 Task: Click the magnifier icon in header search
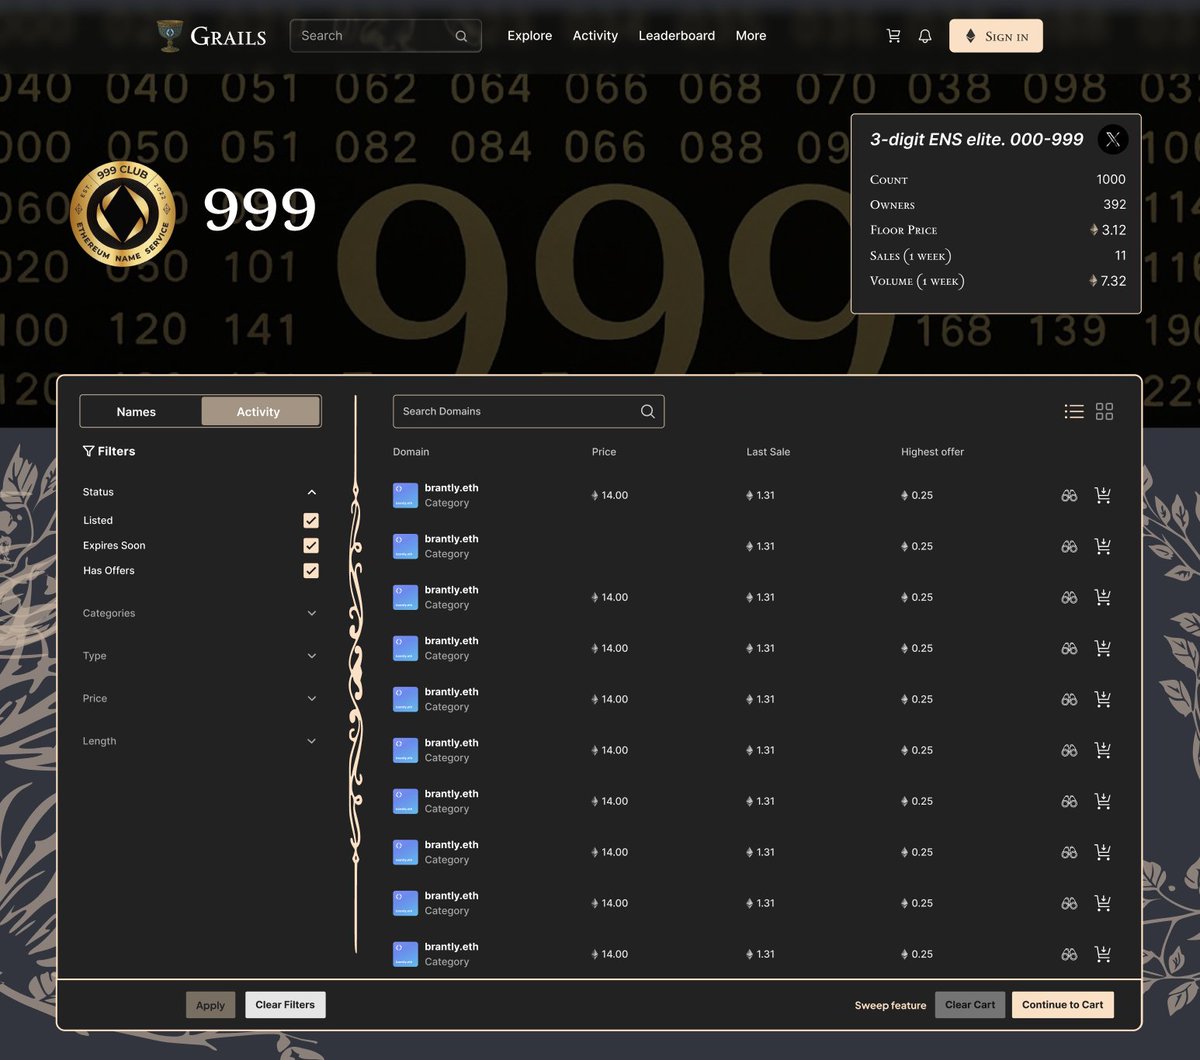click(461, 36)
